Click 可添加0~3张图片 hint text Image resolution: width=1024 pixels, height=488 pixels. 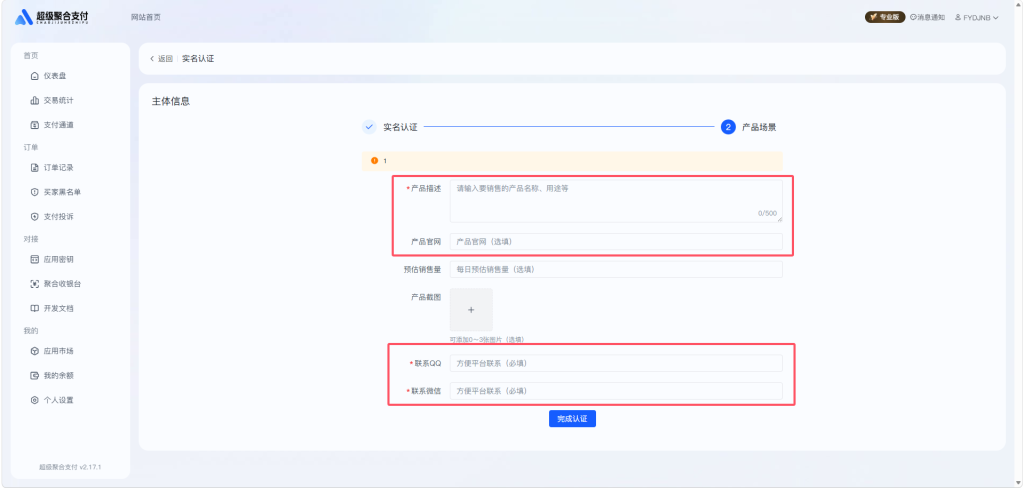click(487, 340)
